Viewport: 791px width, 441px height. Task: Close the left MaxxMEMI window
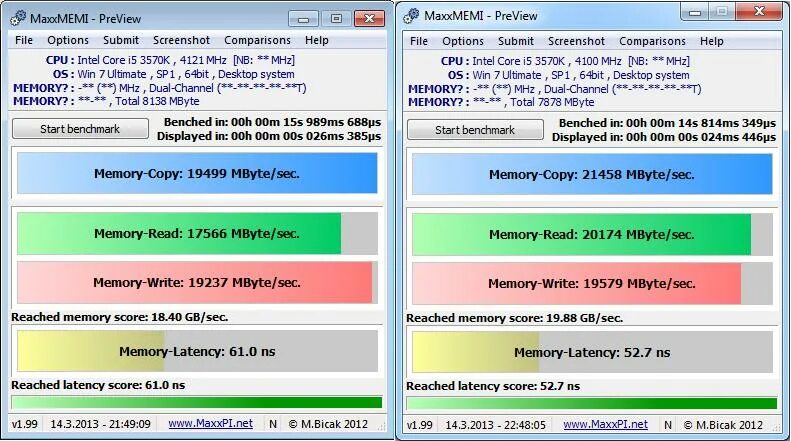(369, 19)
